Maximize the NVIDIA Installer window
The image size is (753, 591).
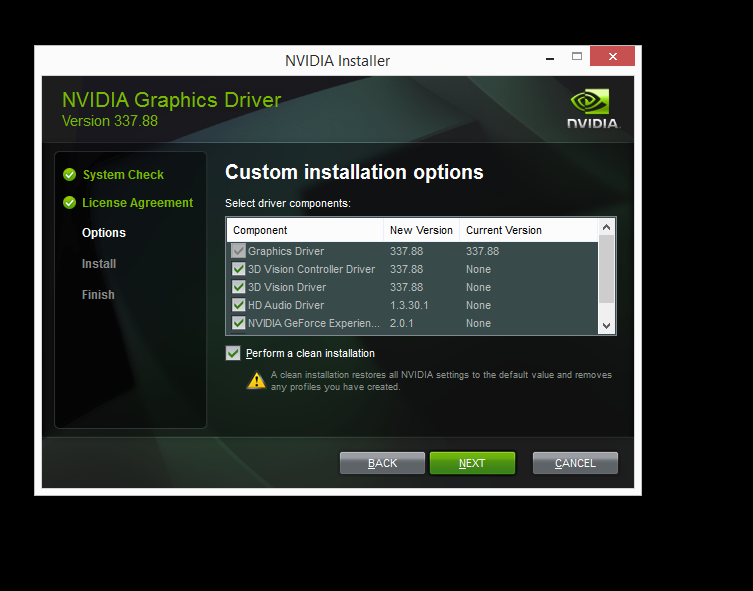[577, 57]
